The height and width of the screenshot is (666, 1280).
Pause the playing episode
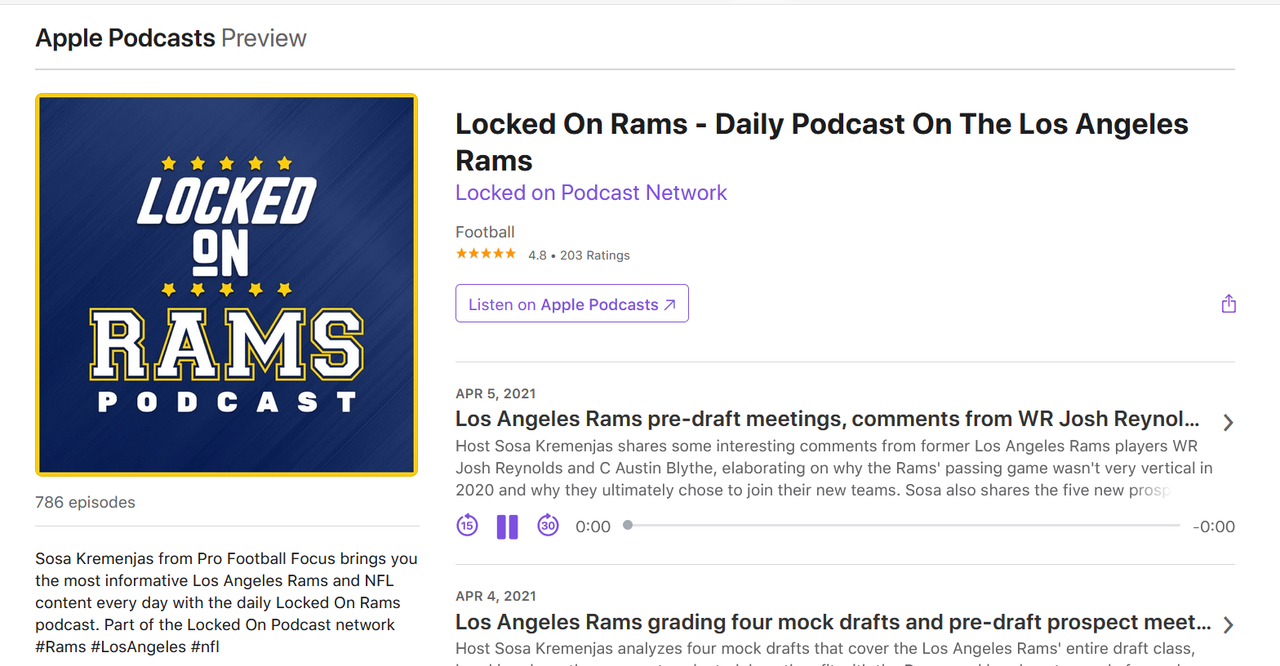(x=508, y=526)
